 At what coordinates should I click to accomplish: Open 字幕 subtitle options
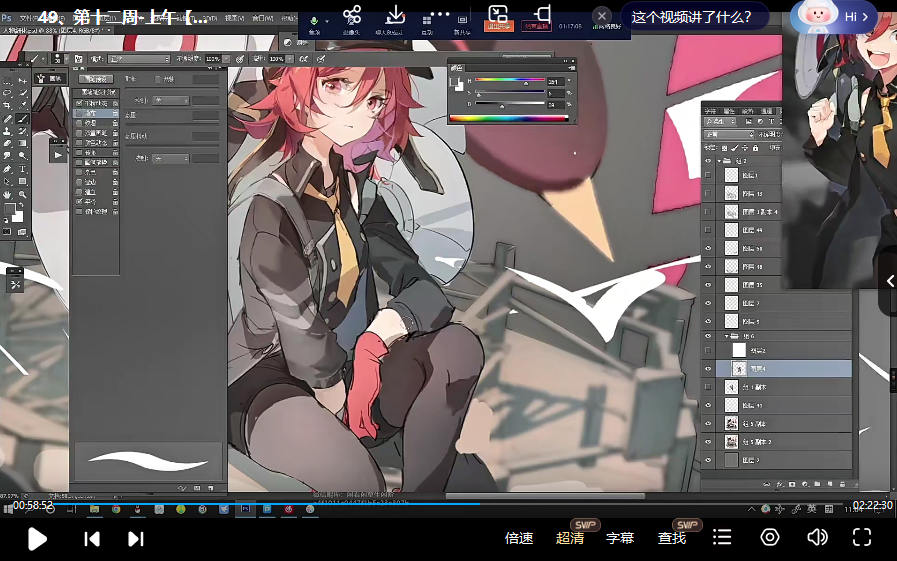[620, 538]
